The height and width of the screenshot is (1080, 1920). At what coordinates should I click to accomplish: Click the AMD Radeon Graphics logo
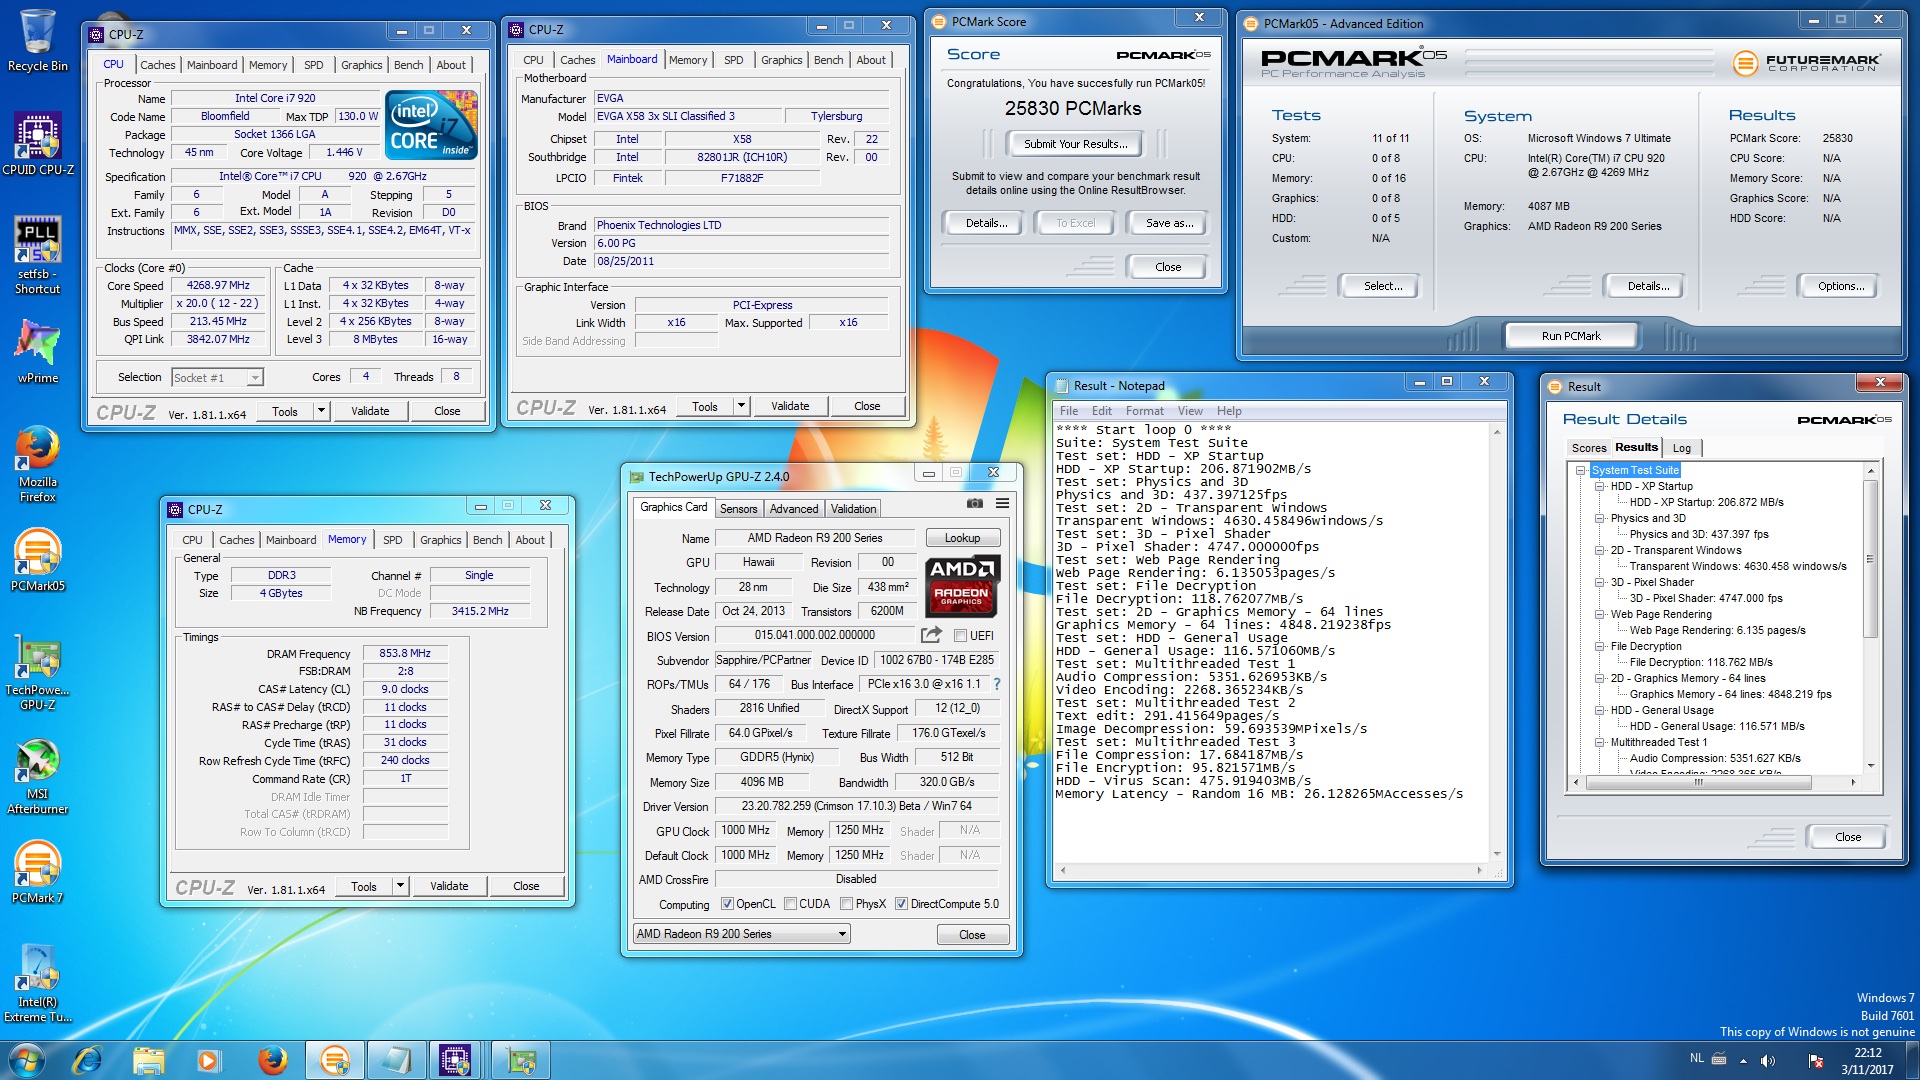tap(961, 585)
